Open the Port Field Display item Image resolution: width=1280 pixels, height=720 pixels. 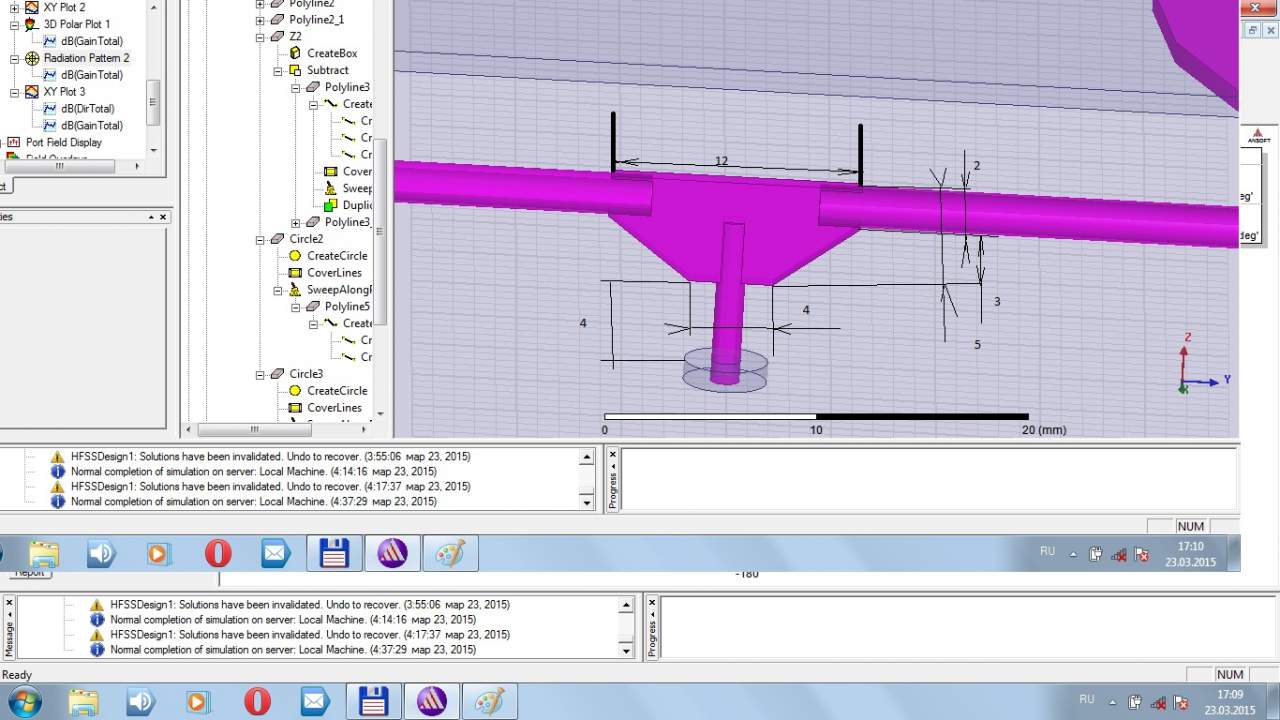pyautogui.click(x=63, y=142)
